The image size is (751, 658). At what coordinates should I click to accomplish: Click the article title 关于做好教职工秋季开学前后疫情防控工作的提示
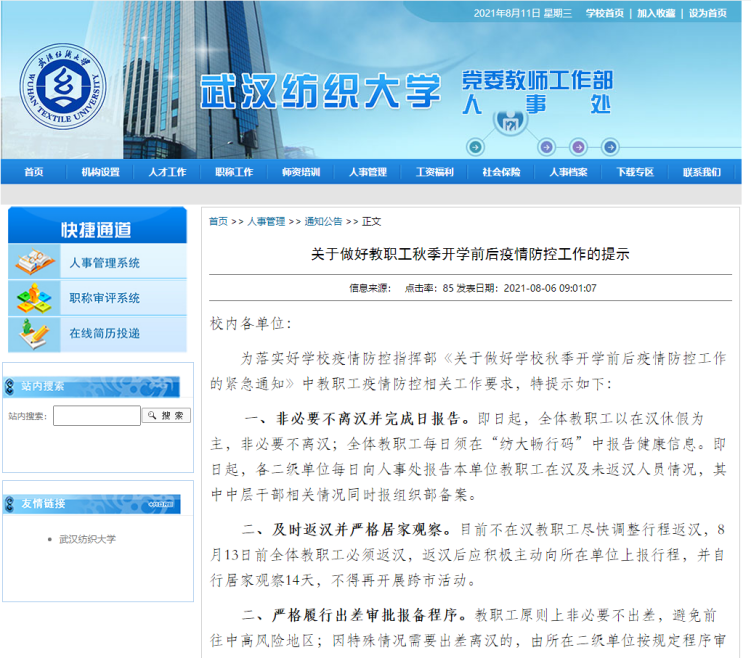[x=470, y=254]
